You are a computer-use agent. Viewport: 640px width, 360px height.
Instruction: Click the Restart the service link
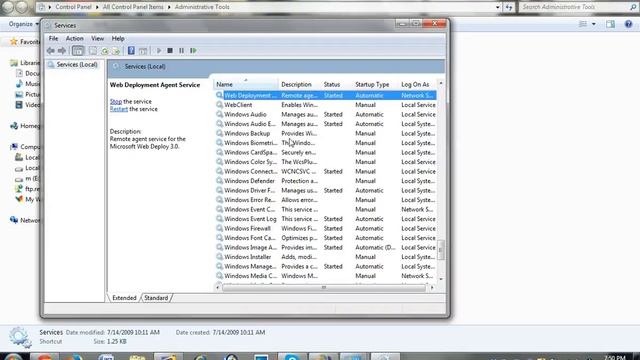pyautogui.click(x=119, y=109)
